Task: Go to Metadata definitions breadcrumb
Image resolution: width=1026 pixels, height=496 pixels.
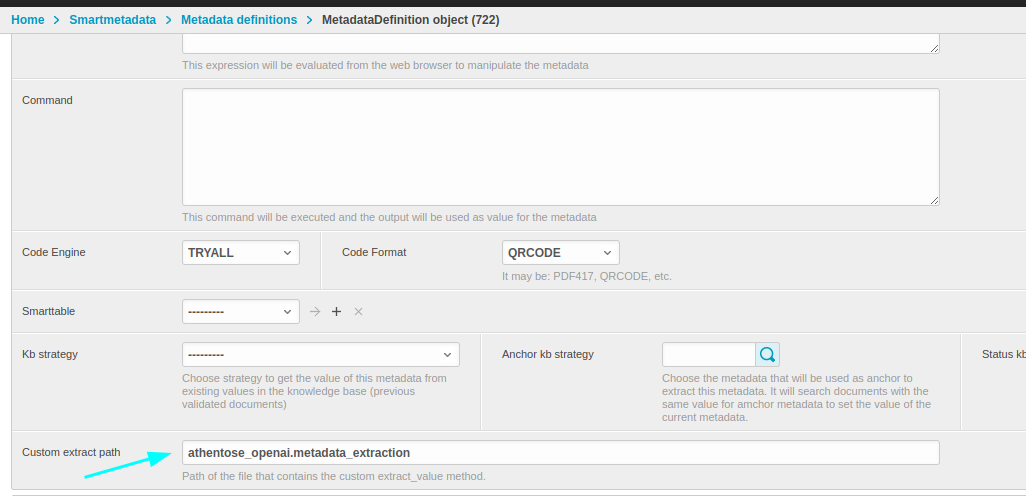Action: click(239, 20)
